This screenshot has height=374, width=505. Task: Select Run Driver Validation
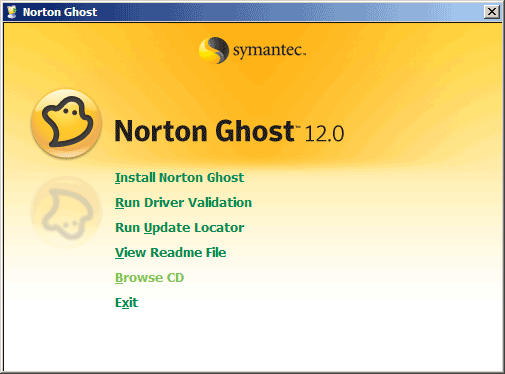(183, 203)
